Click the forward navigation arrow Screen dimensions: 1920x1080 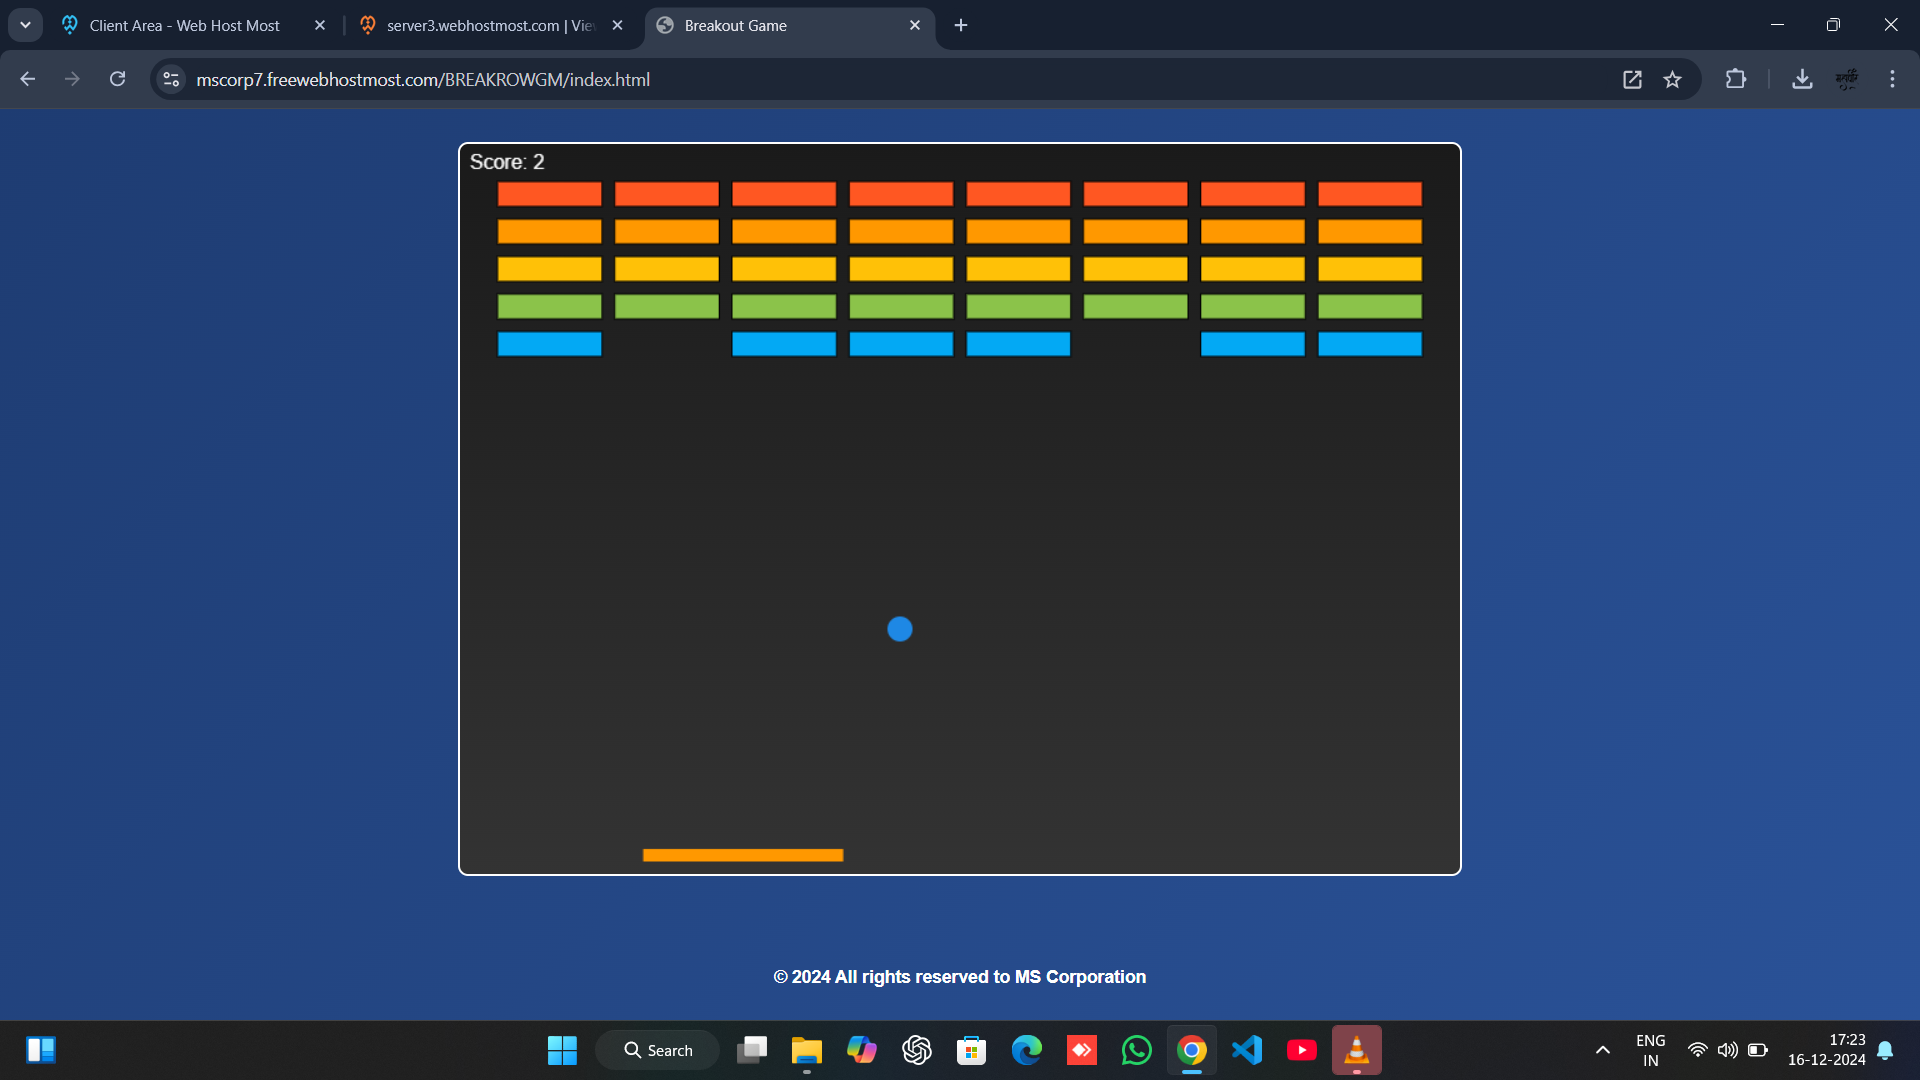coord(72,79)
